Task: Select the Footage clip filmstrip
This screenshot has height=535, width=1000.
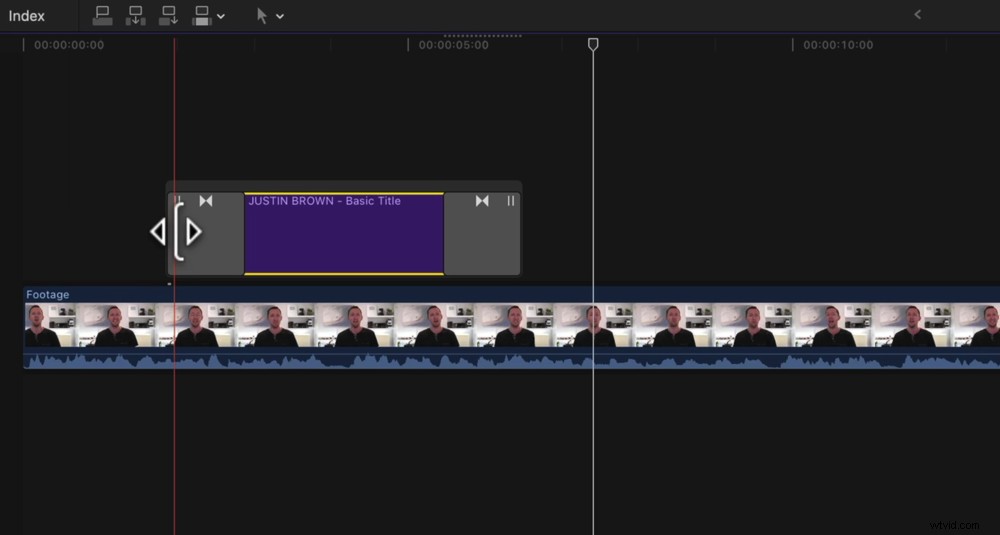Action: tap(512, 325)
